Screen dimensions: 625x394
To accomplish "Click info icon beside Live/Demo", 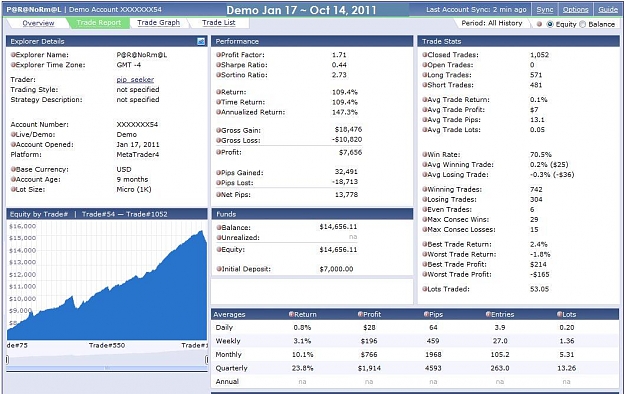I will pyautogui.click(x=13, y=134).
